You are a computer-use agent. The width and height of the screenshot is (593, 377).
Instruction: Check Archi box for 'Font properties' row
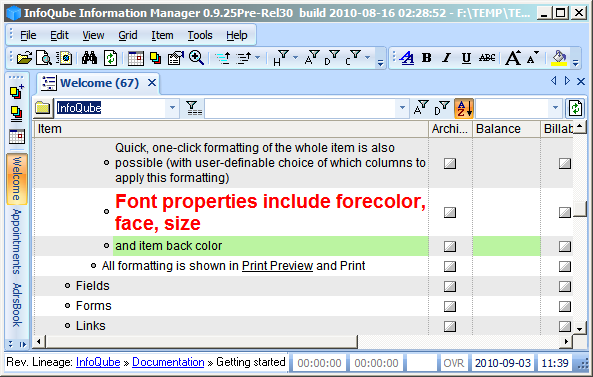450,213
